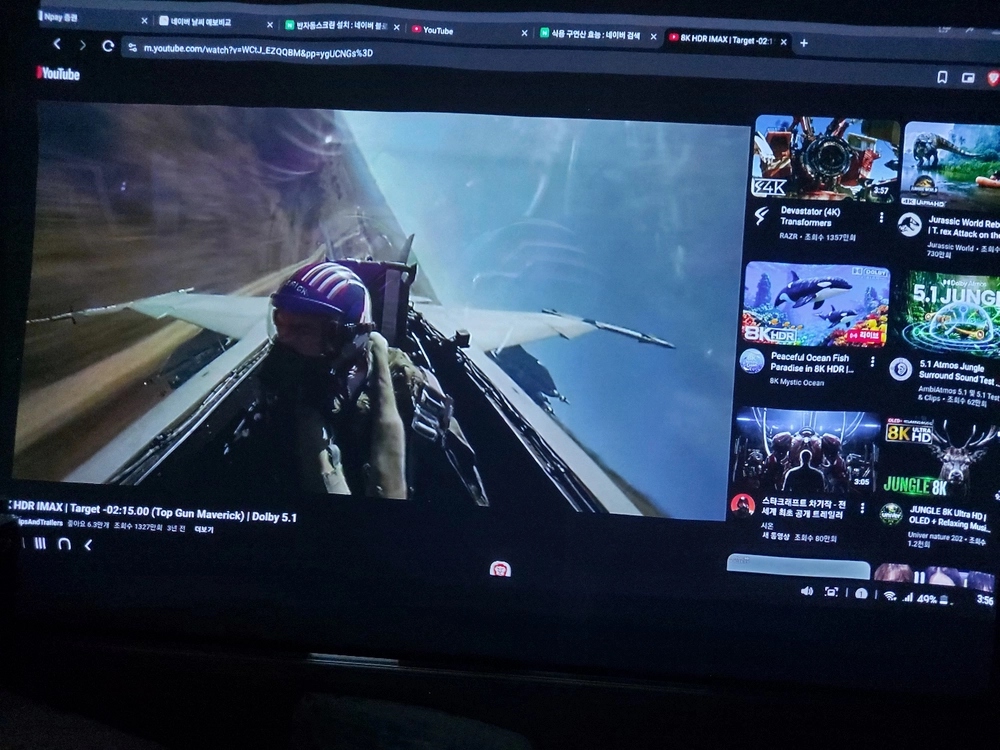The image size is (1000, 750).
Task: Click 스타크래프트 차기작 video title
Action: click(802, 509)
